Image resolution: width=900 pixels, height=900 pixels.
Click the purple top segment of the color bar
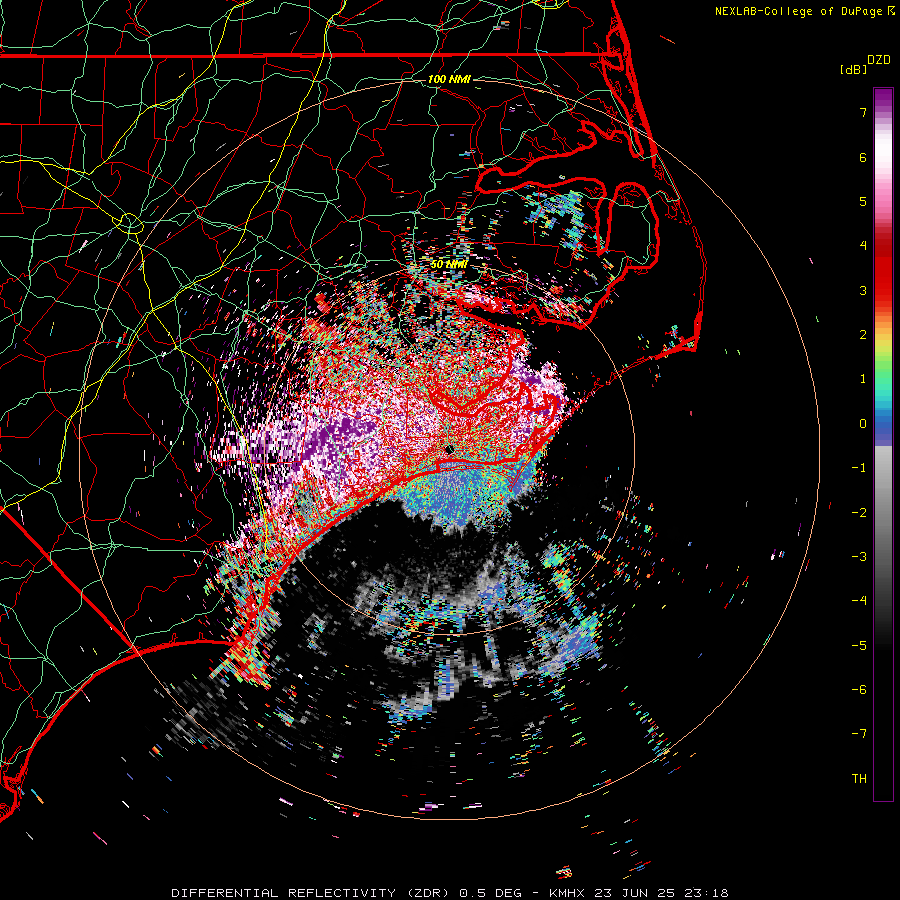(883, 99)
